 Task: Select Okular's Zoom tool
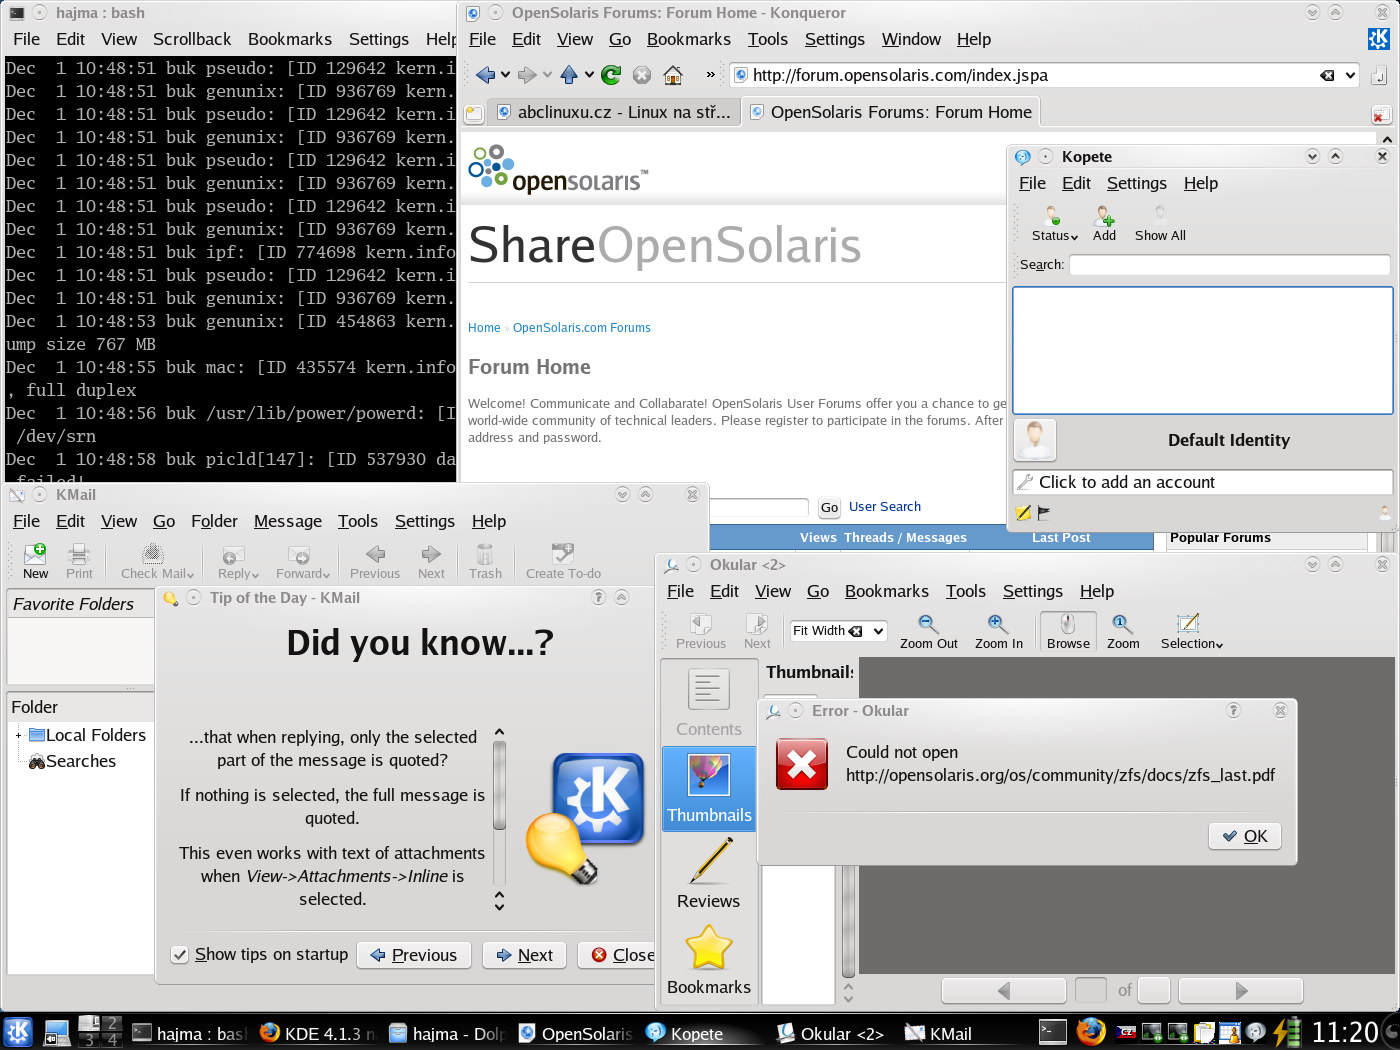1122,631
